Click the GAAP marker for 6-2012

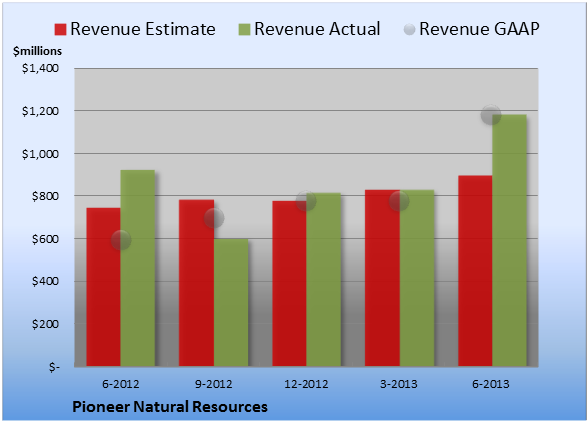coord(121,240)
